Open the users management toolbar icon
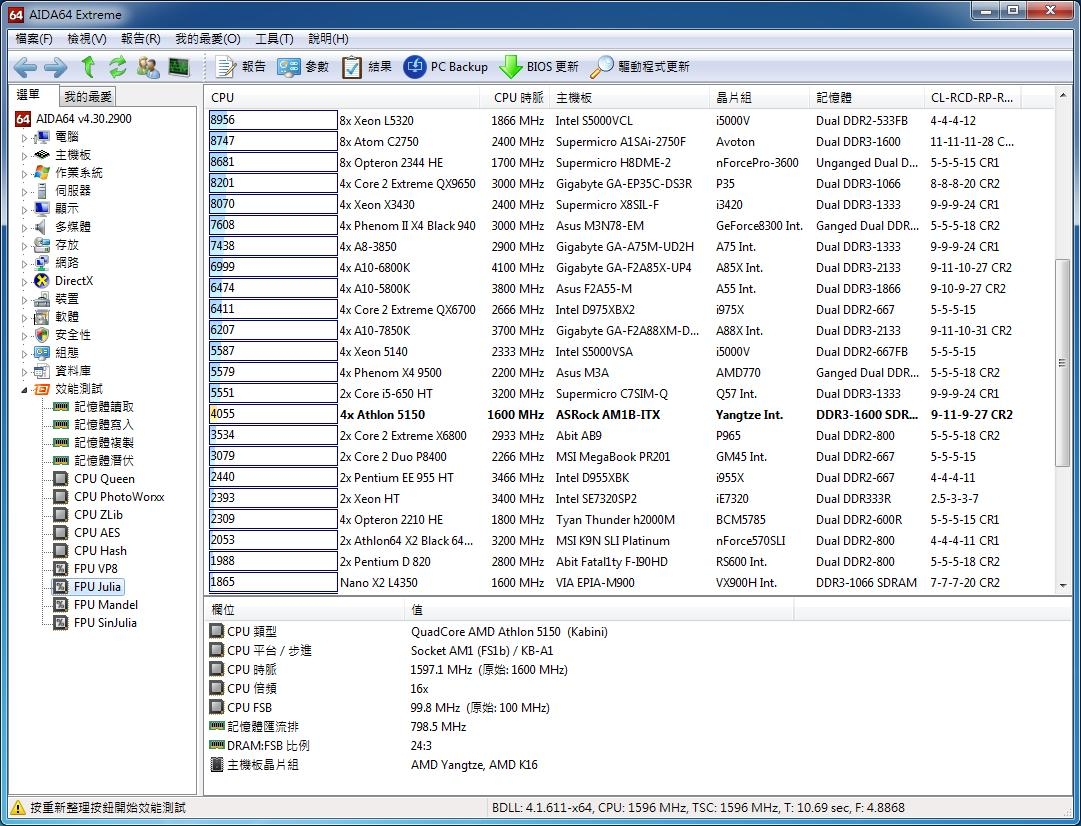 pos(148,67)
